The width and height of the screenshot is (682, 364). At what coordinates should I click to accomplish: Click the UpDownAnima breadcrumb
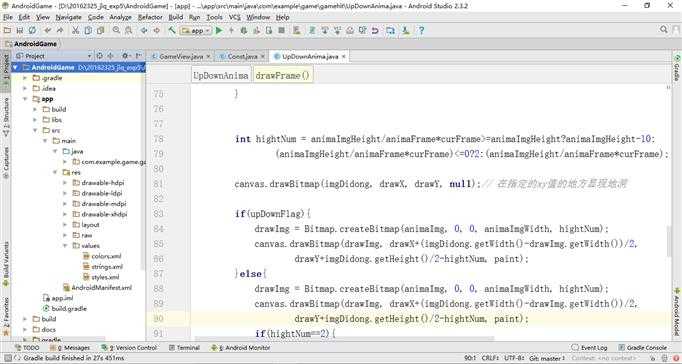(x=221, y=76)
